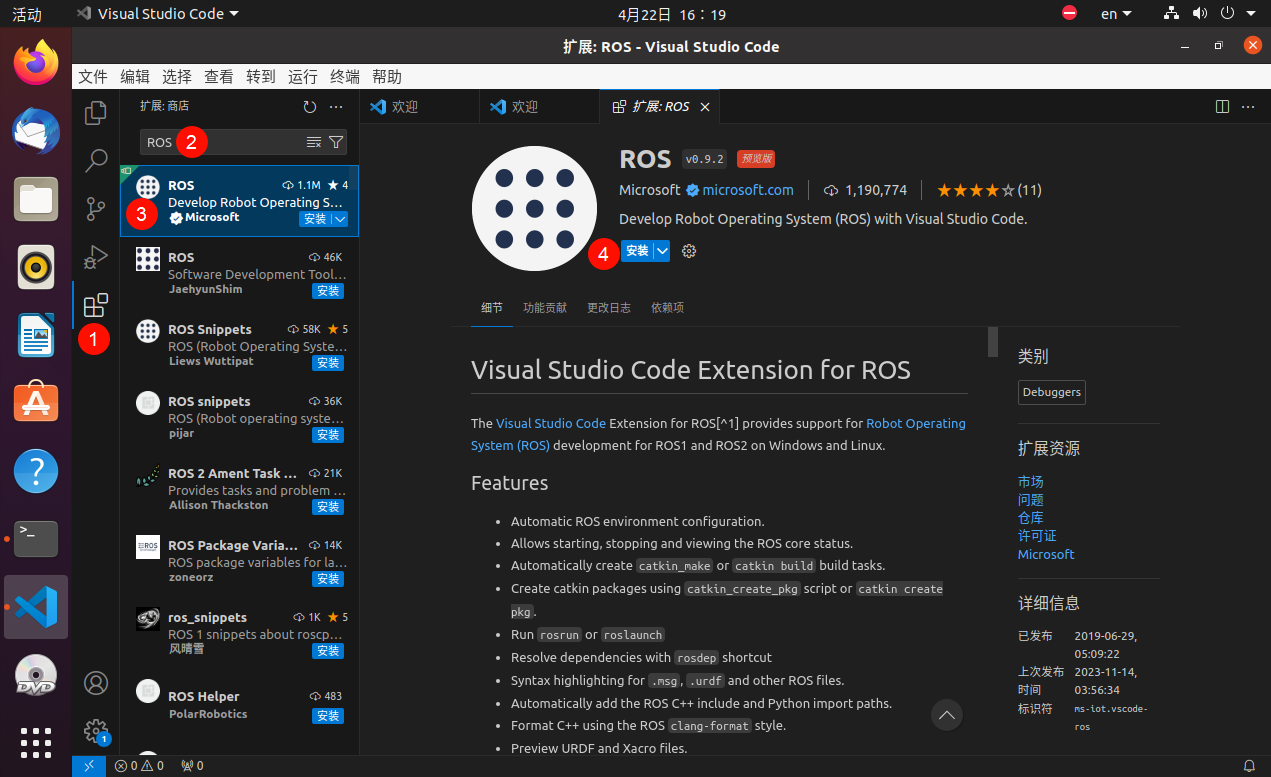Open the forwarded ports status item

[x=192, y=766]
